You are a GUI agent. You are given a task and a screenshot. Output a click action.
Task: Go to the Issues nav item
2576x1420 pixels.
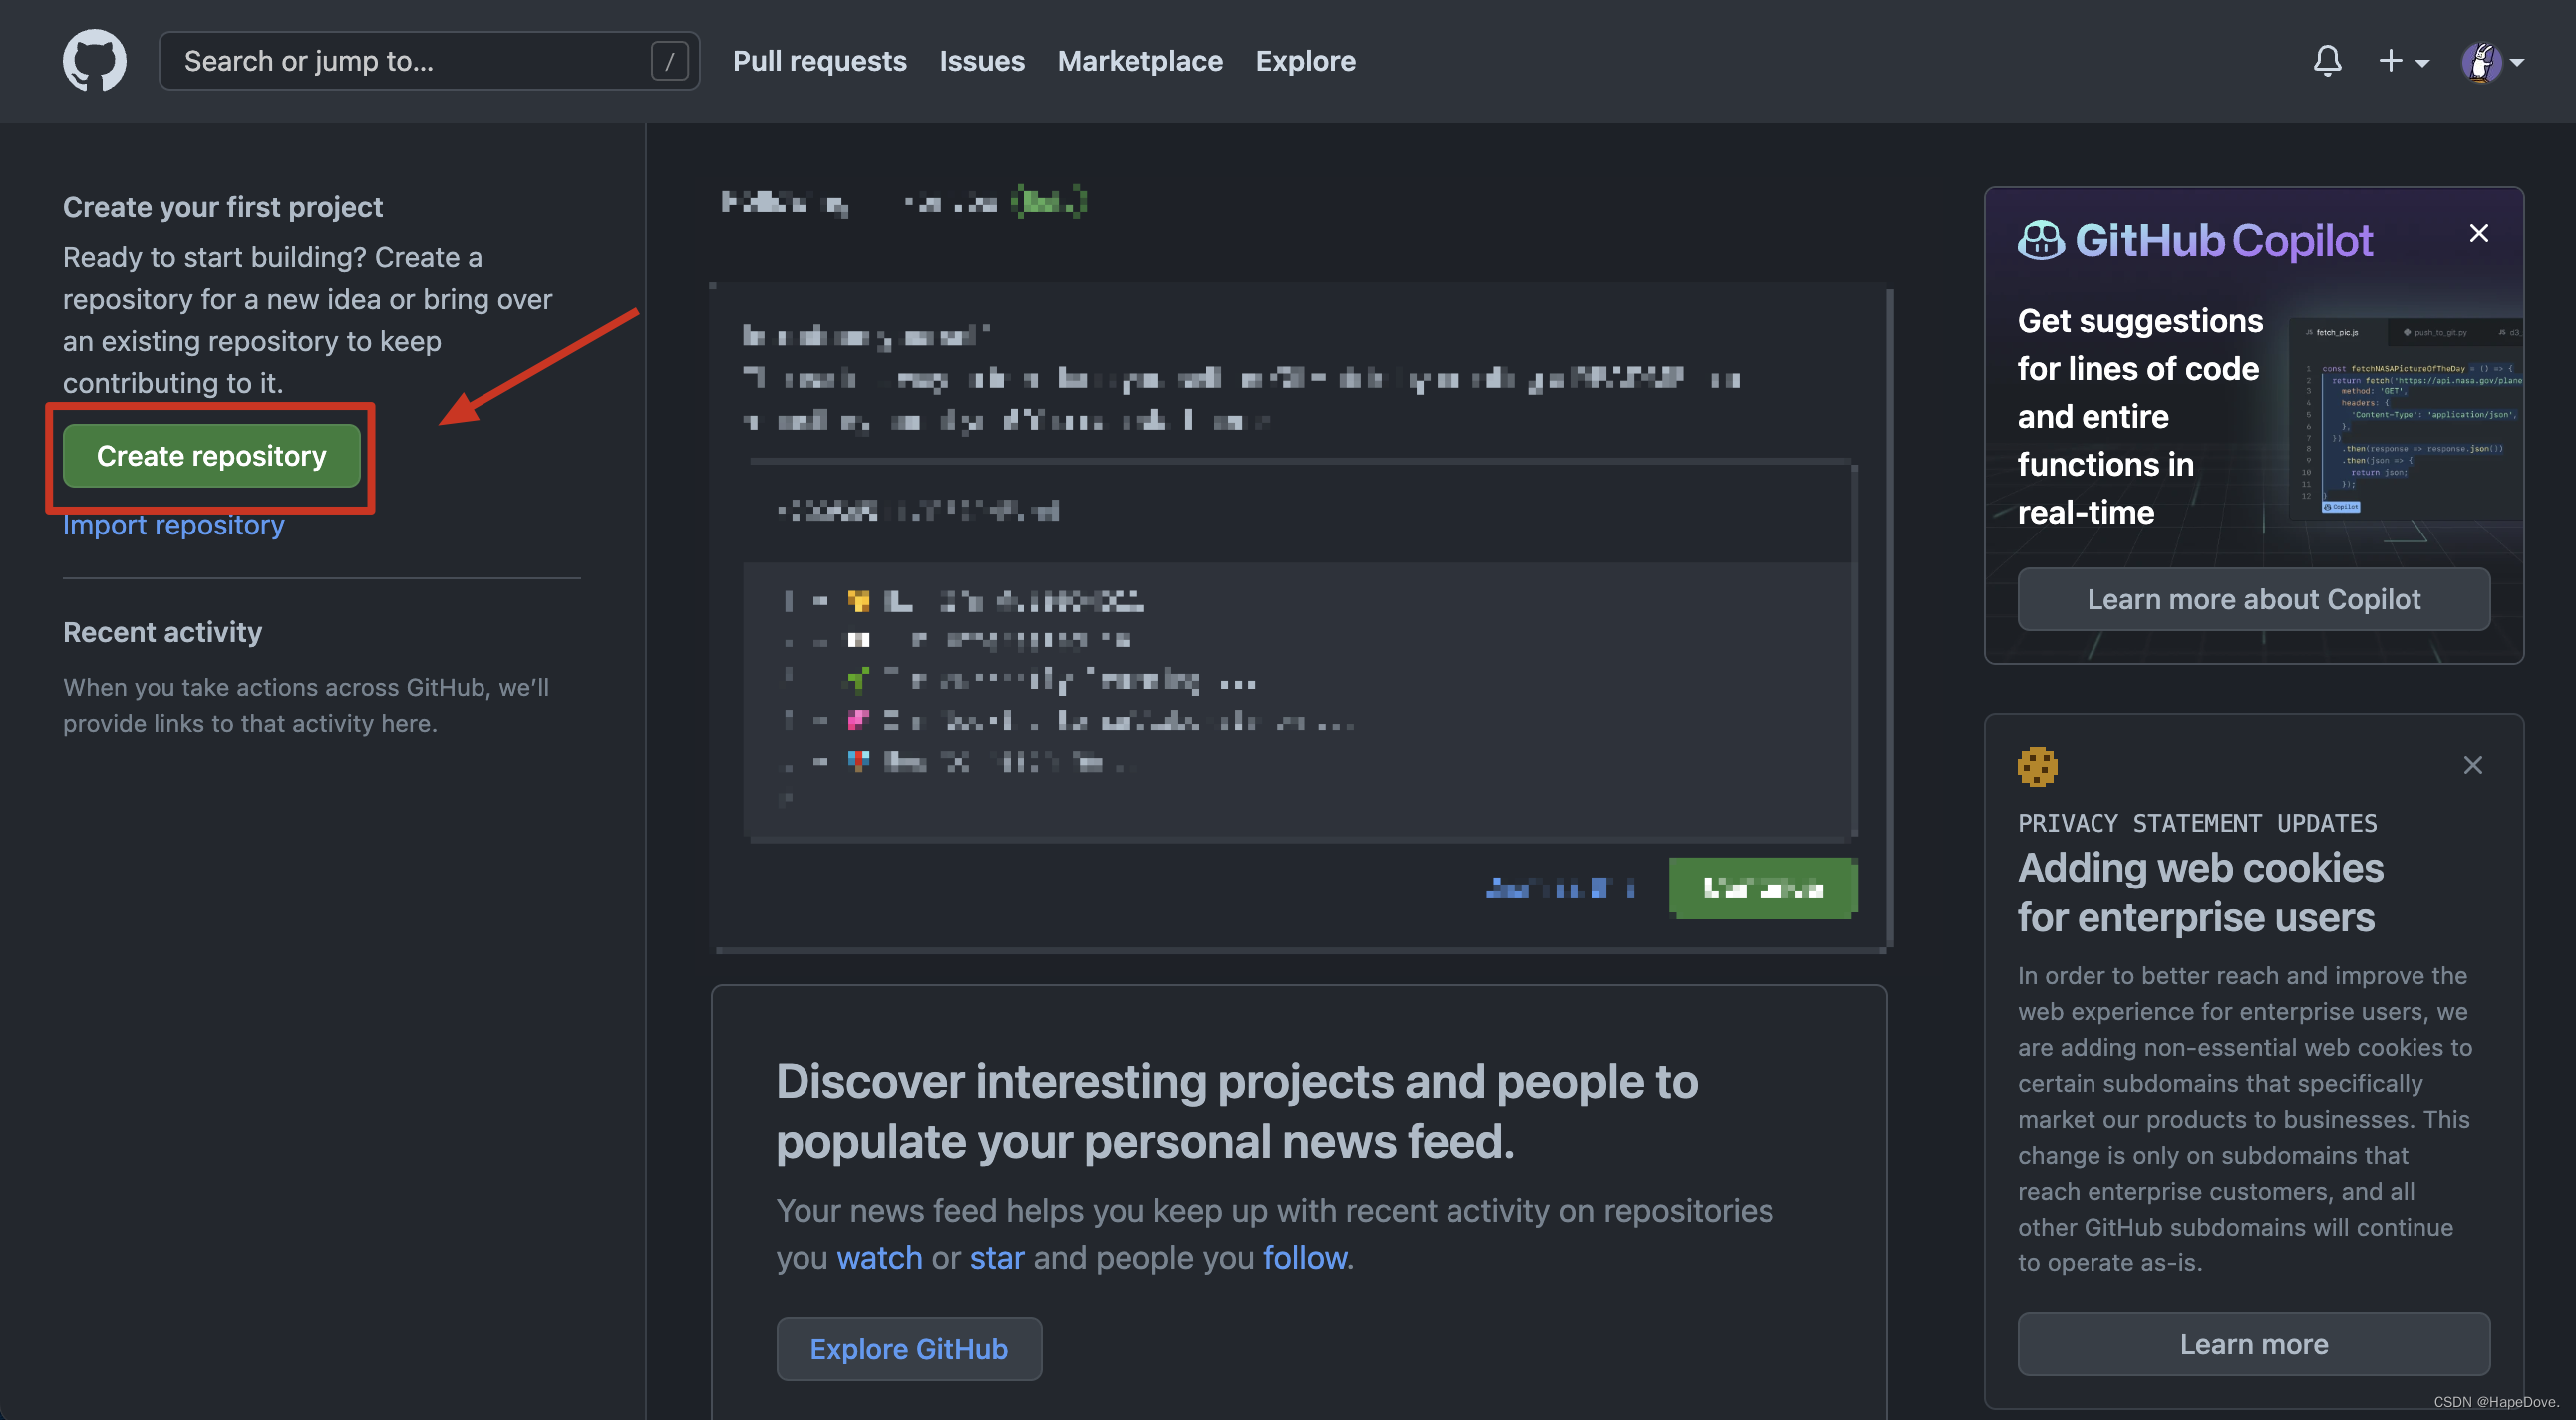(981, 61)
